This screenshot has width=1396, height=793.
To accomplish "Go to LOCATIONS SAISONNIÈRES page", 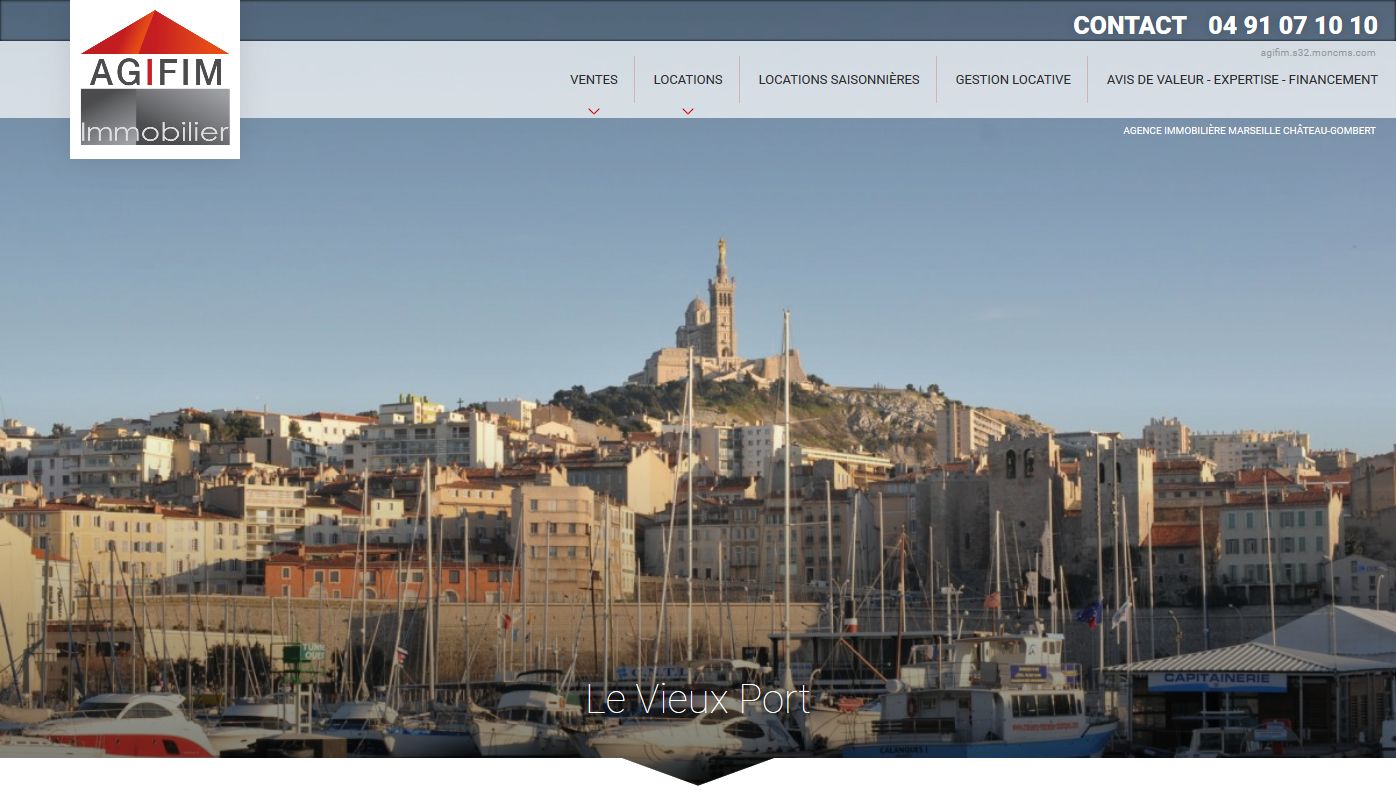I will click(x=838, y=80).
